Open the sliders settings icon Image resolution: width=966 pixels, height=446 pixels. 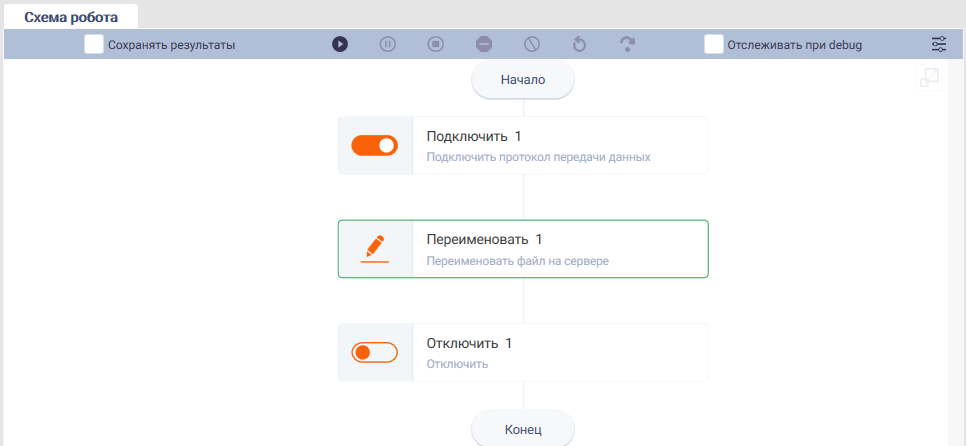coord(939,44)
